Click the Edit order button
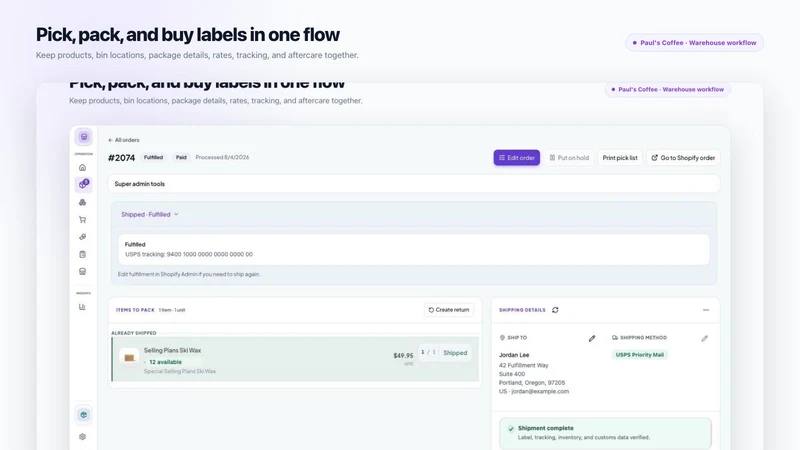The image size is (800, 450). point(516,158)
